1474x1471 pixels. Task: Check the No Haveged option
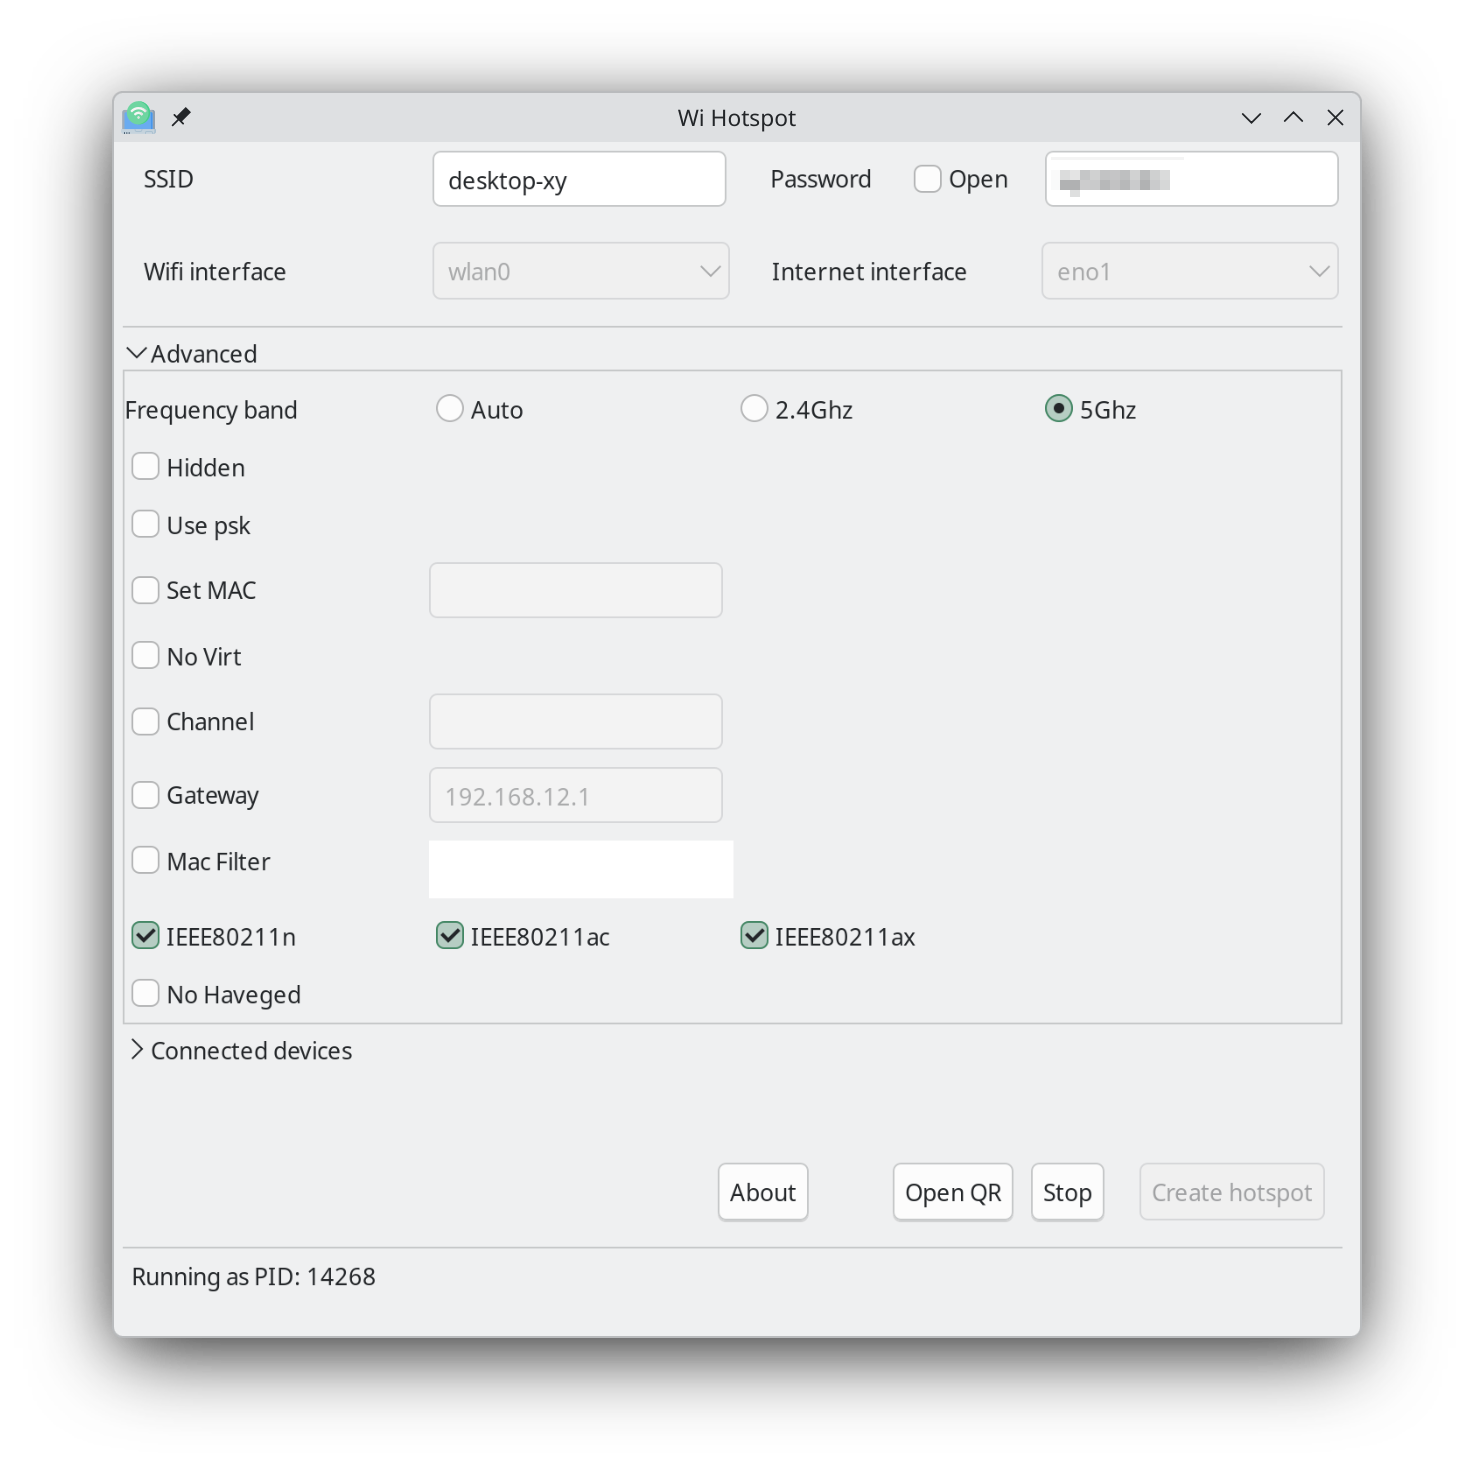146,994
